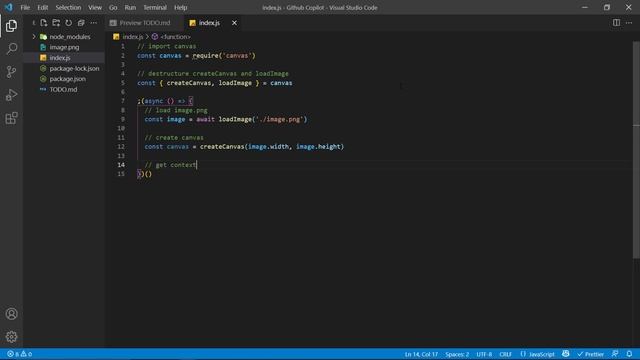Screen dimensions: 640x360
Task: Click the errors and warnings status indicator
Action: click(19, 354)
